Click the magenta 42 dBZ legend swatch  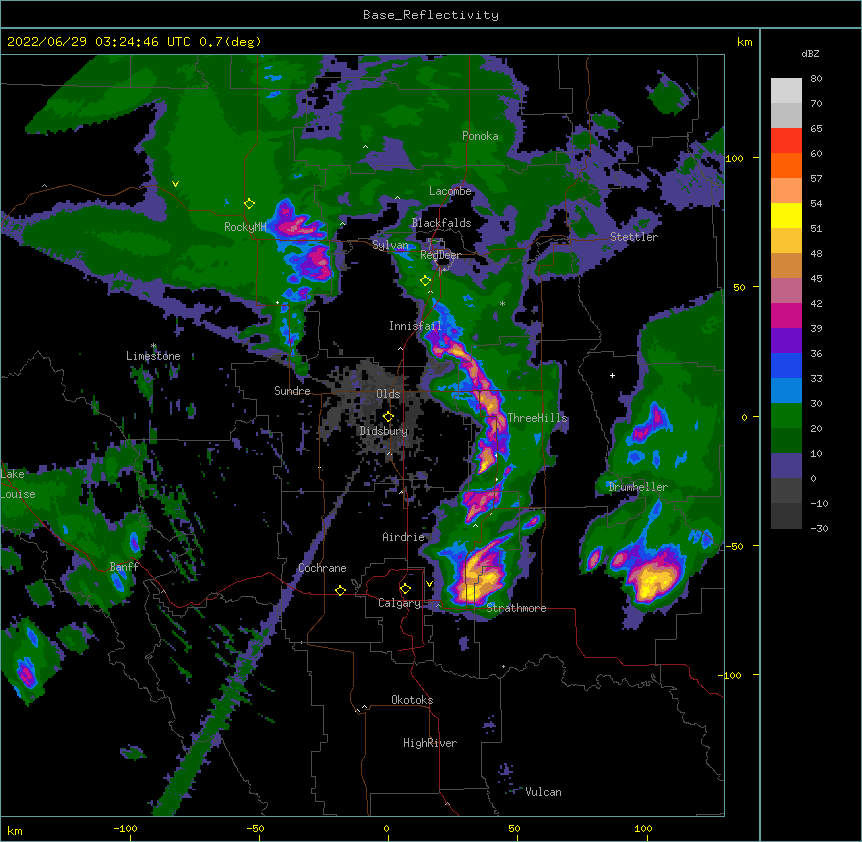(786, 315)
